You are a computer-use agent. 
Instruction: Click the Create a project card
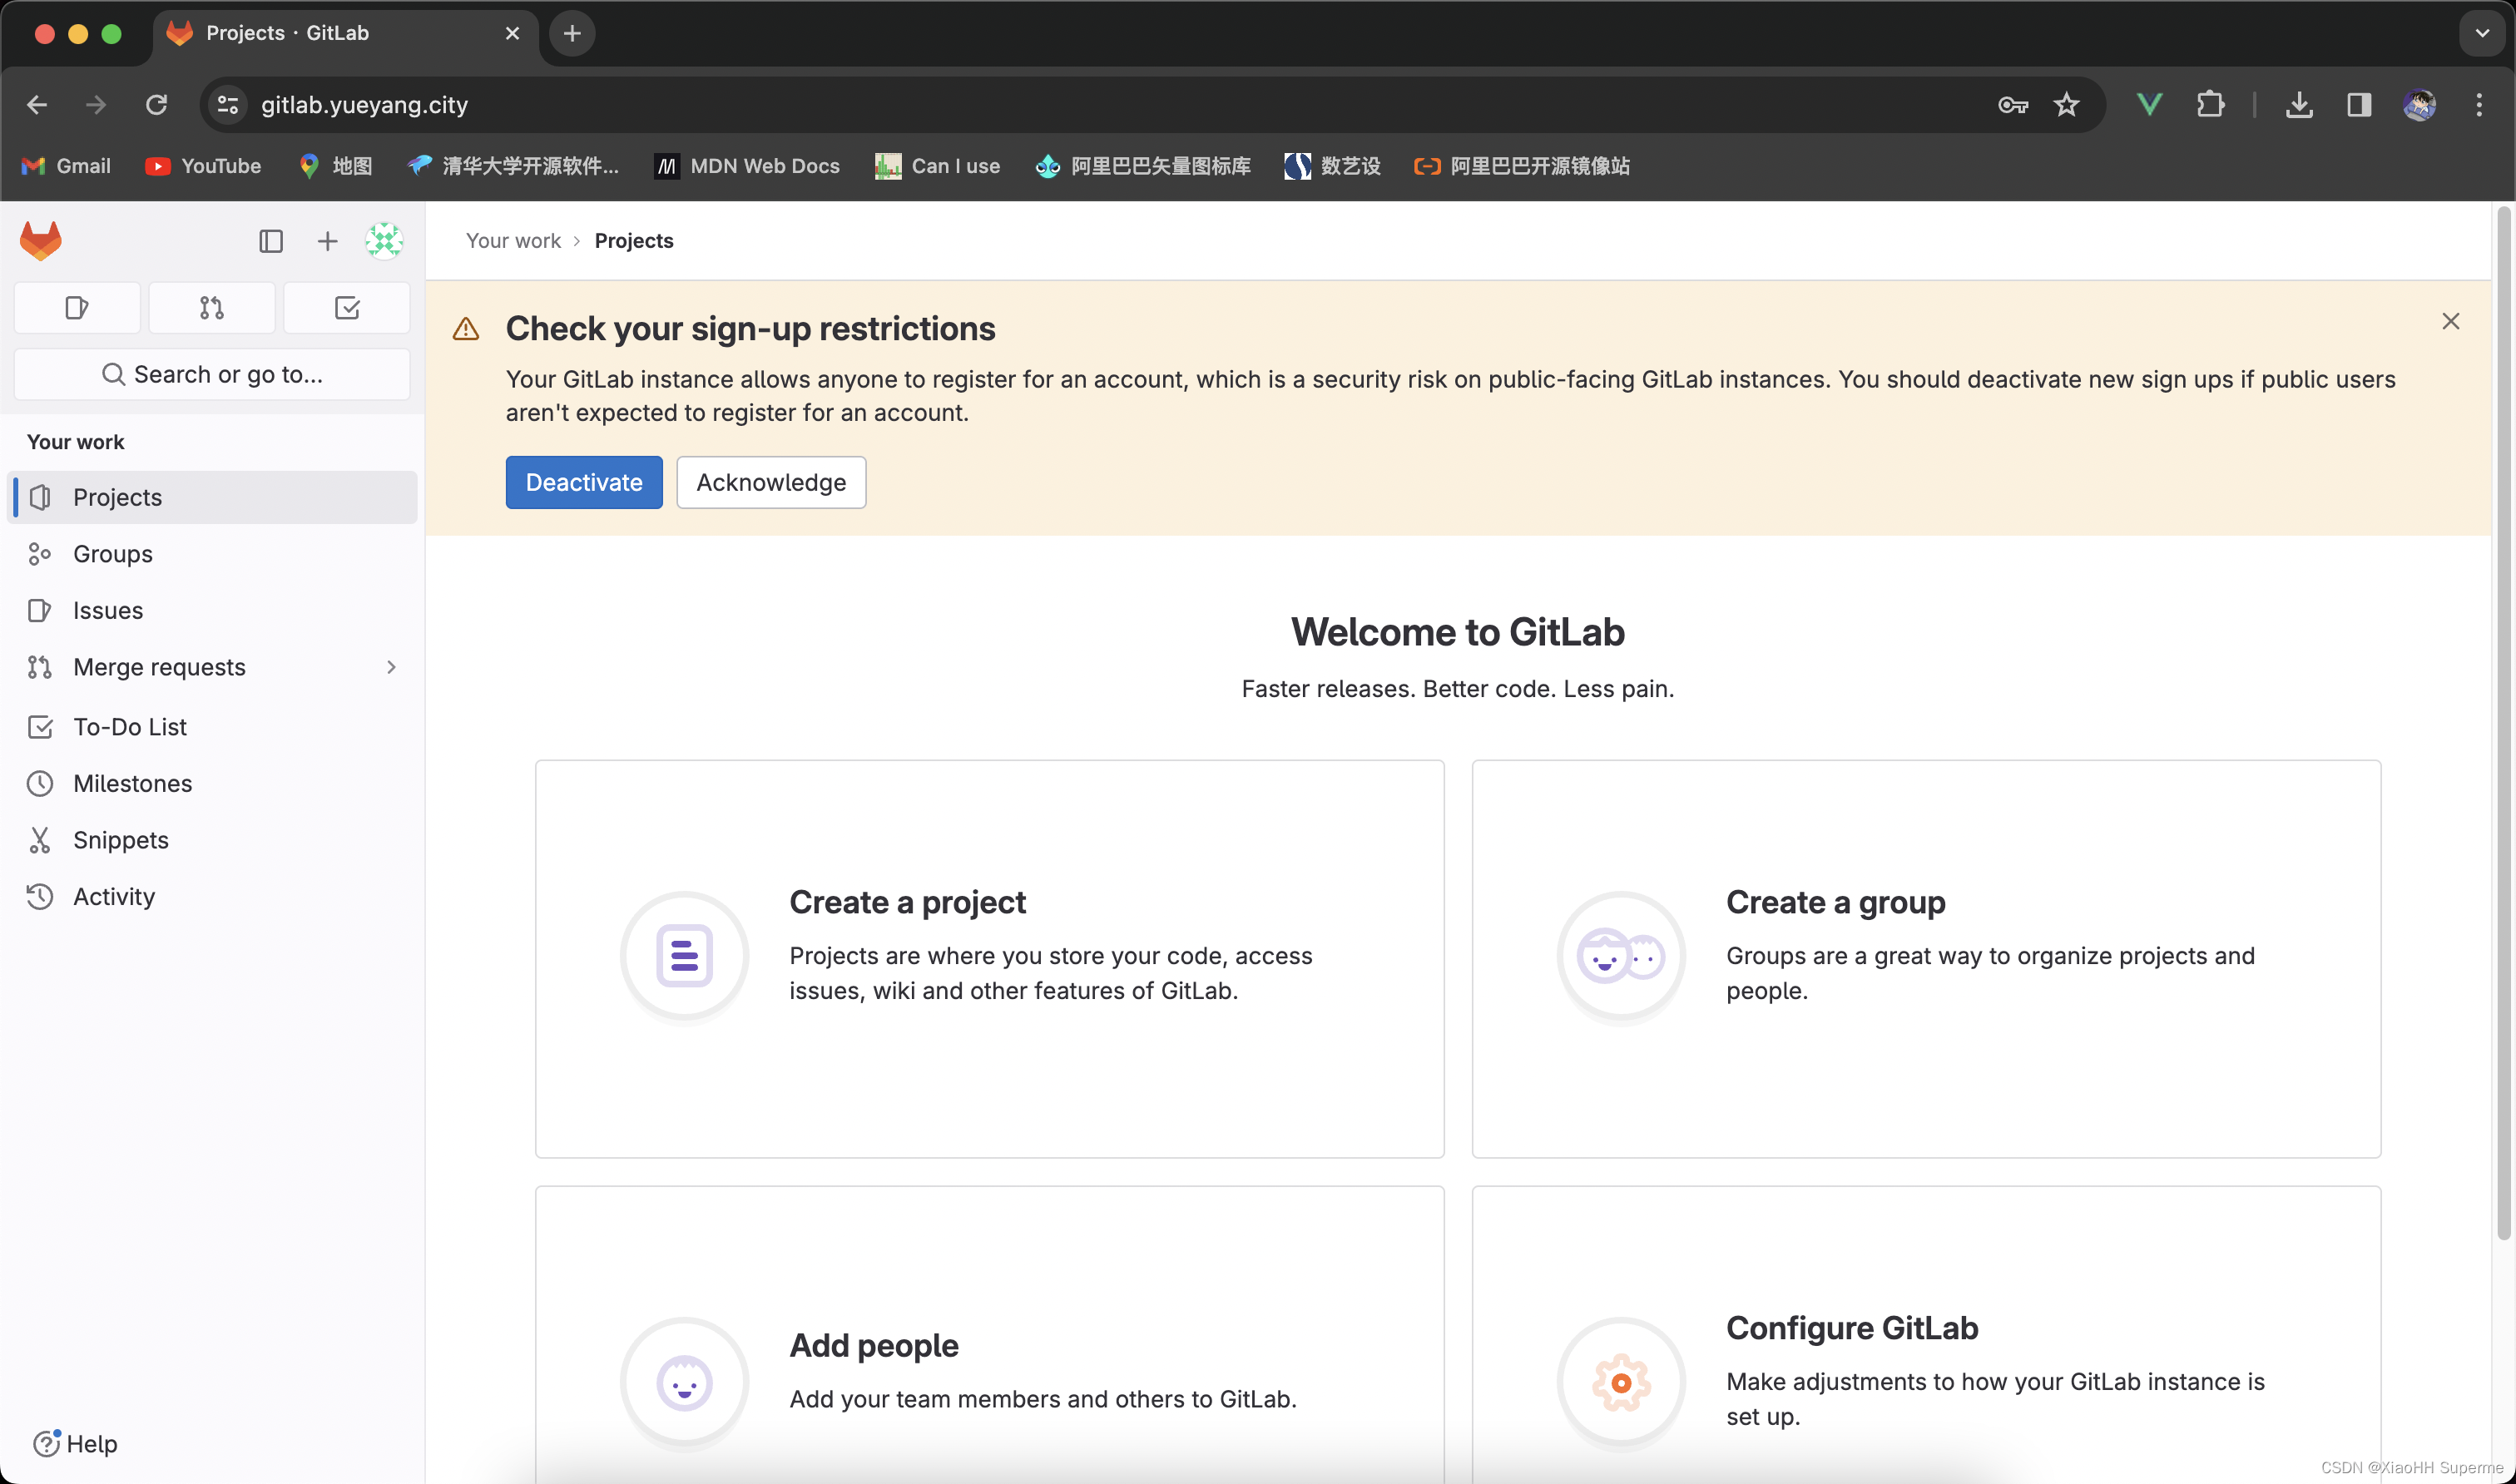pos(989,958)
